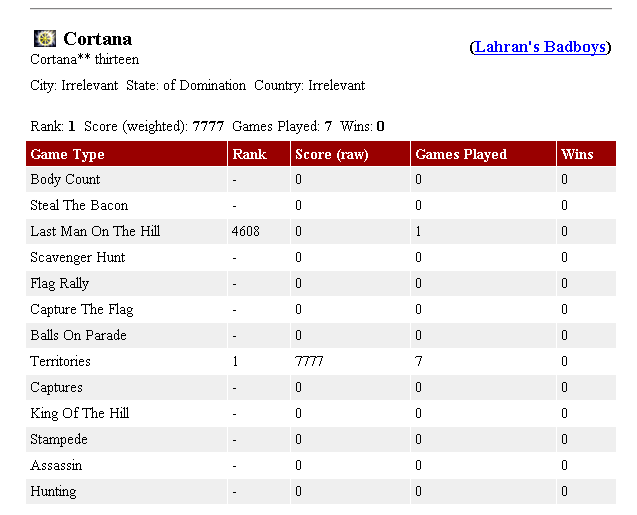Click Last Man On The Hill entry

pos(95,232)
